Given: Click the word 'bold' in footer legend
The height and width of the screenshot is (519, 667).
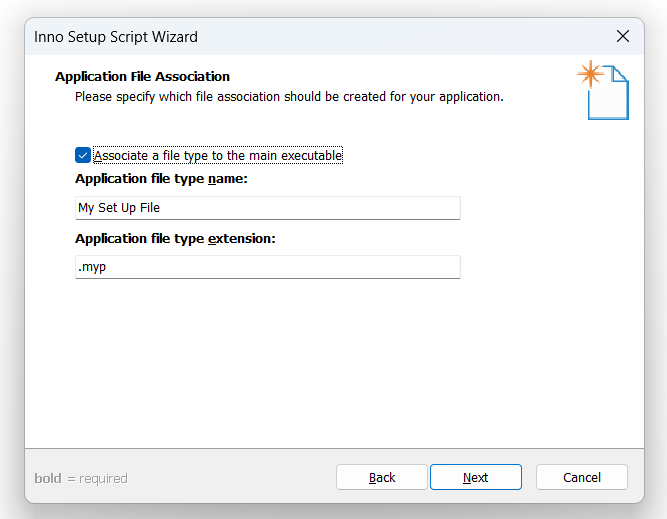Looking at the screenshot, I should [48, 479].
